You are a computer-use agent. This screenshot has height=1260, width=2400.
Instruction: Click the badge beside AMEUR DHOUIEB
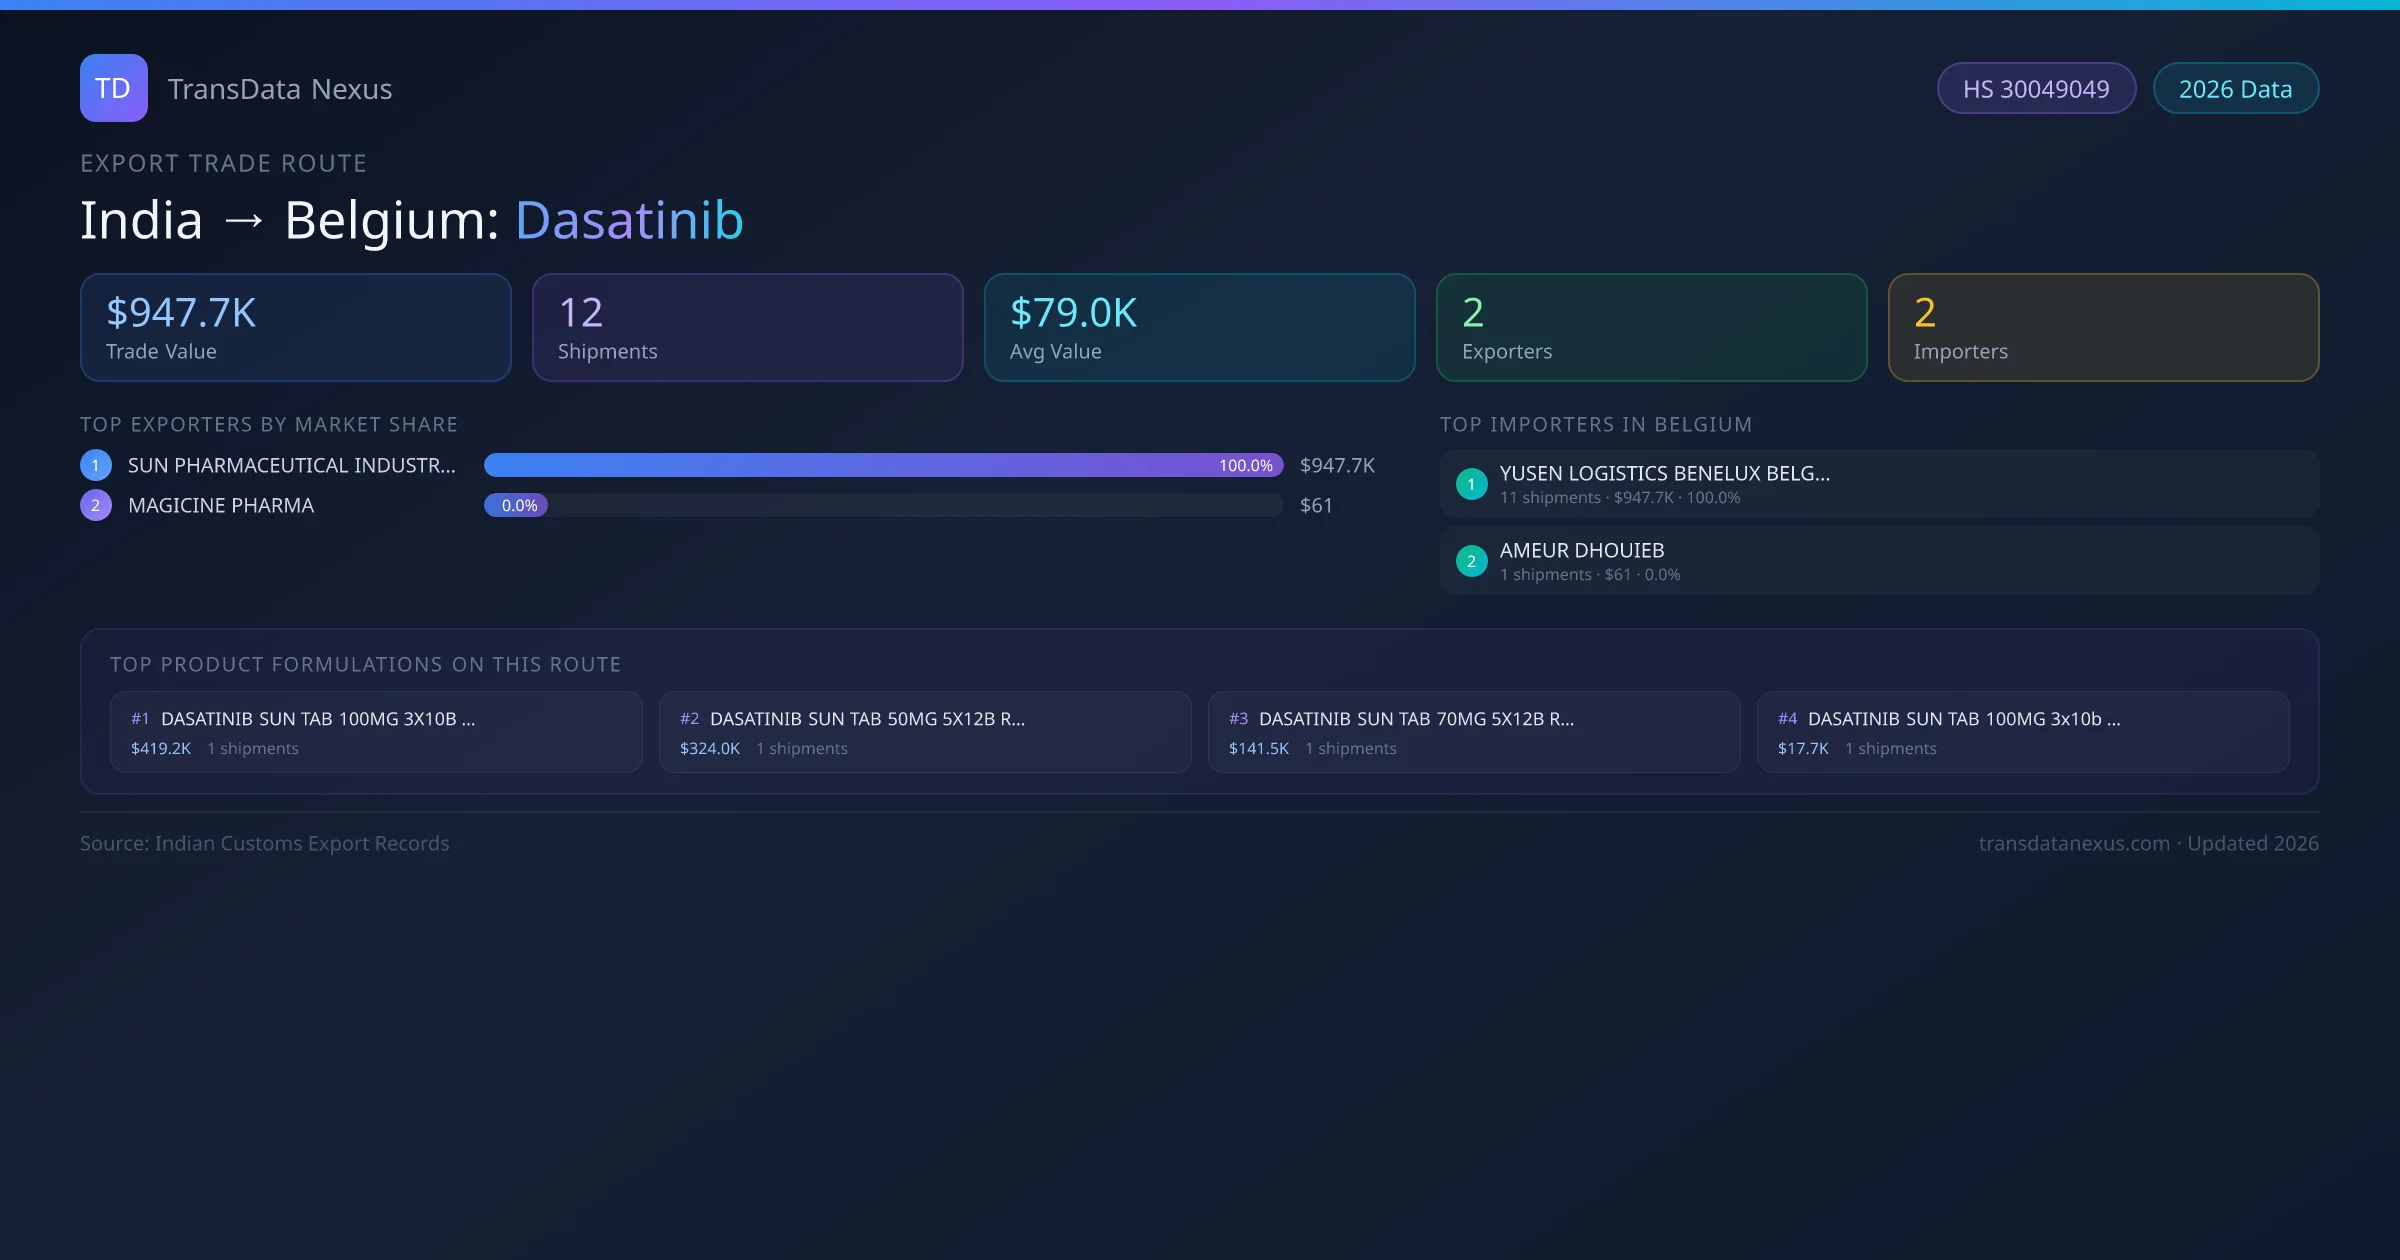(1471, 561)
